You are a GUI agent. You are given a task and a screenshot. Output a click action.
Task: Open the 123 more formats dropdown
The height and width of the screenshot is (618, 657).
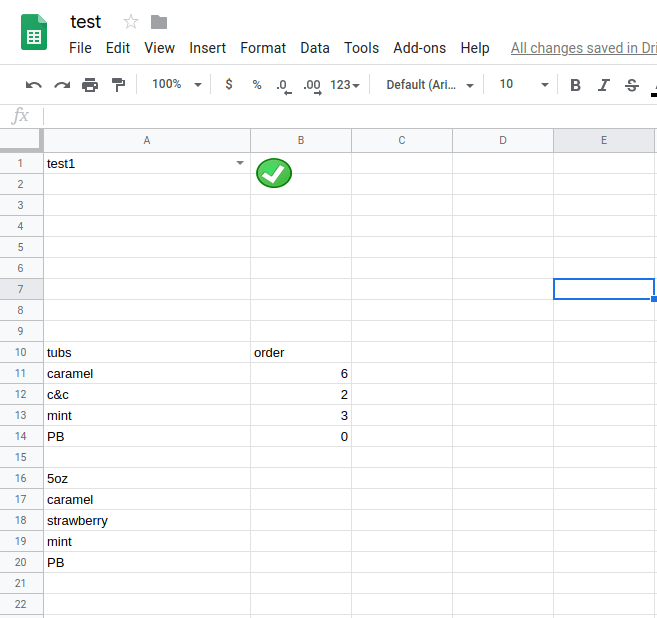(345, 85)
